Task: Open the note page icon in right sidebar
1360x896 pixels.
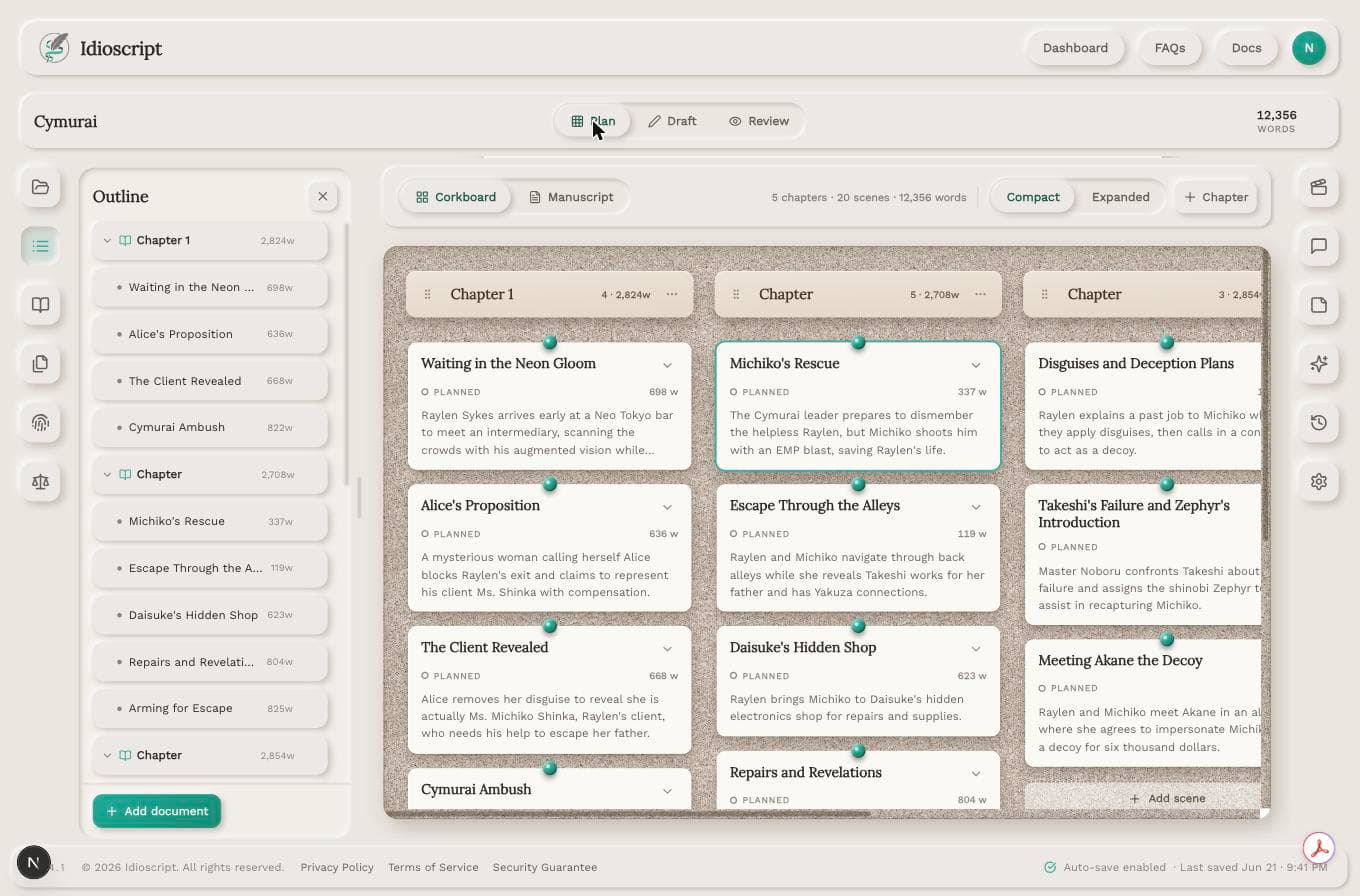Action: (x=1319, y=305)
